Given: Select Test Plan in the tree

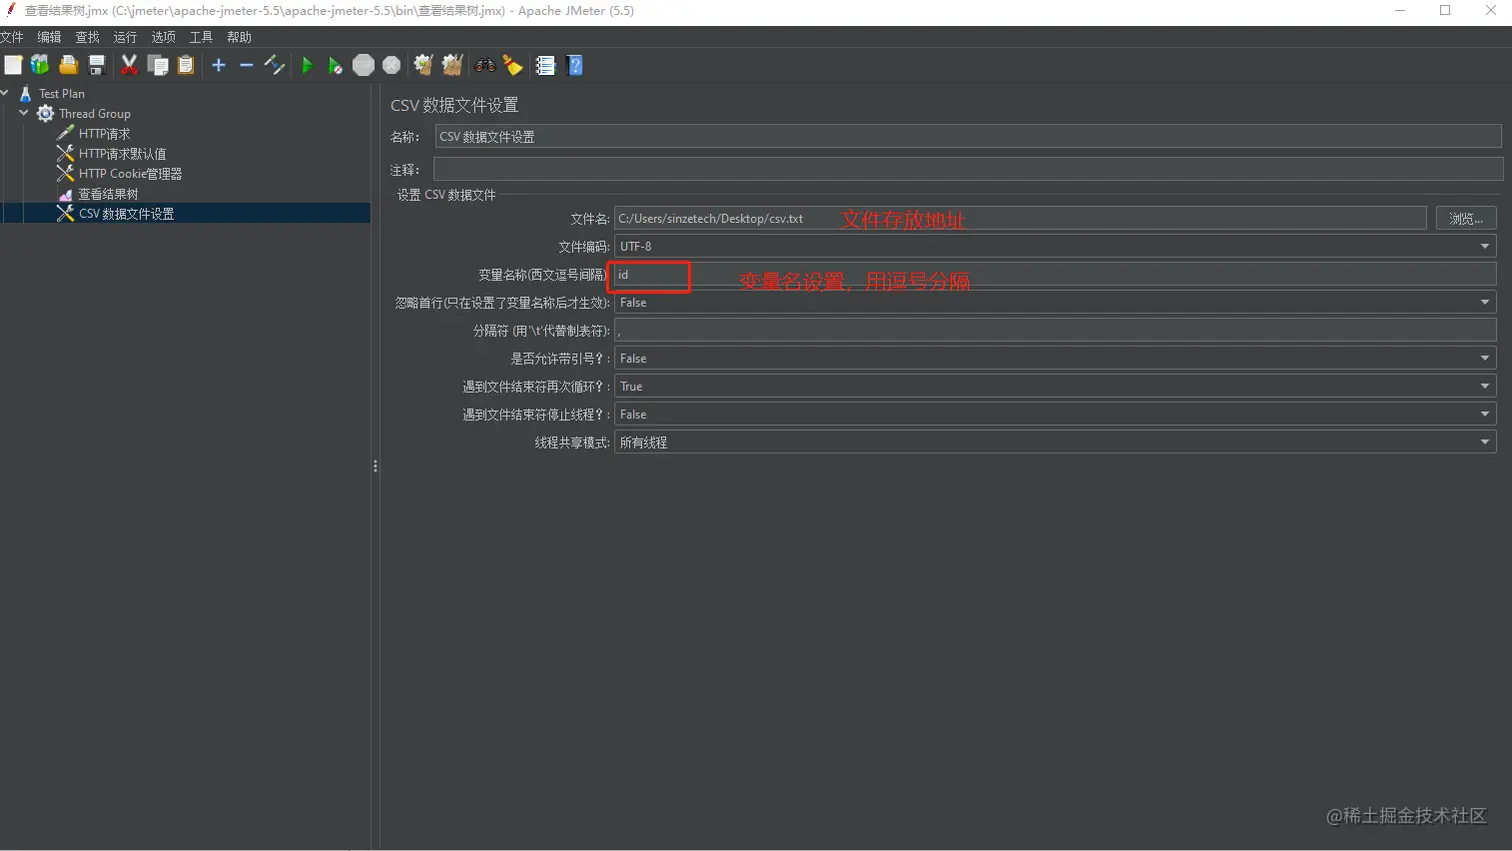Looking at the screenshot, I should [x=62, y=93].
